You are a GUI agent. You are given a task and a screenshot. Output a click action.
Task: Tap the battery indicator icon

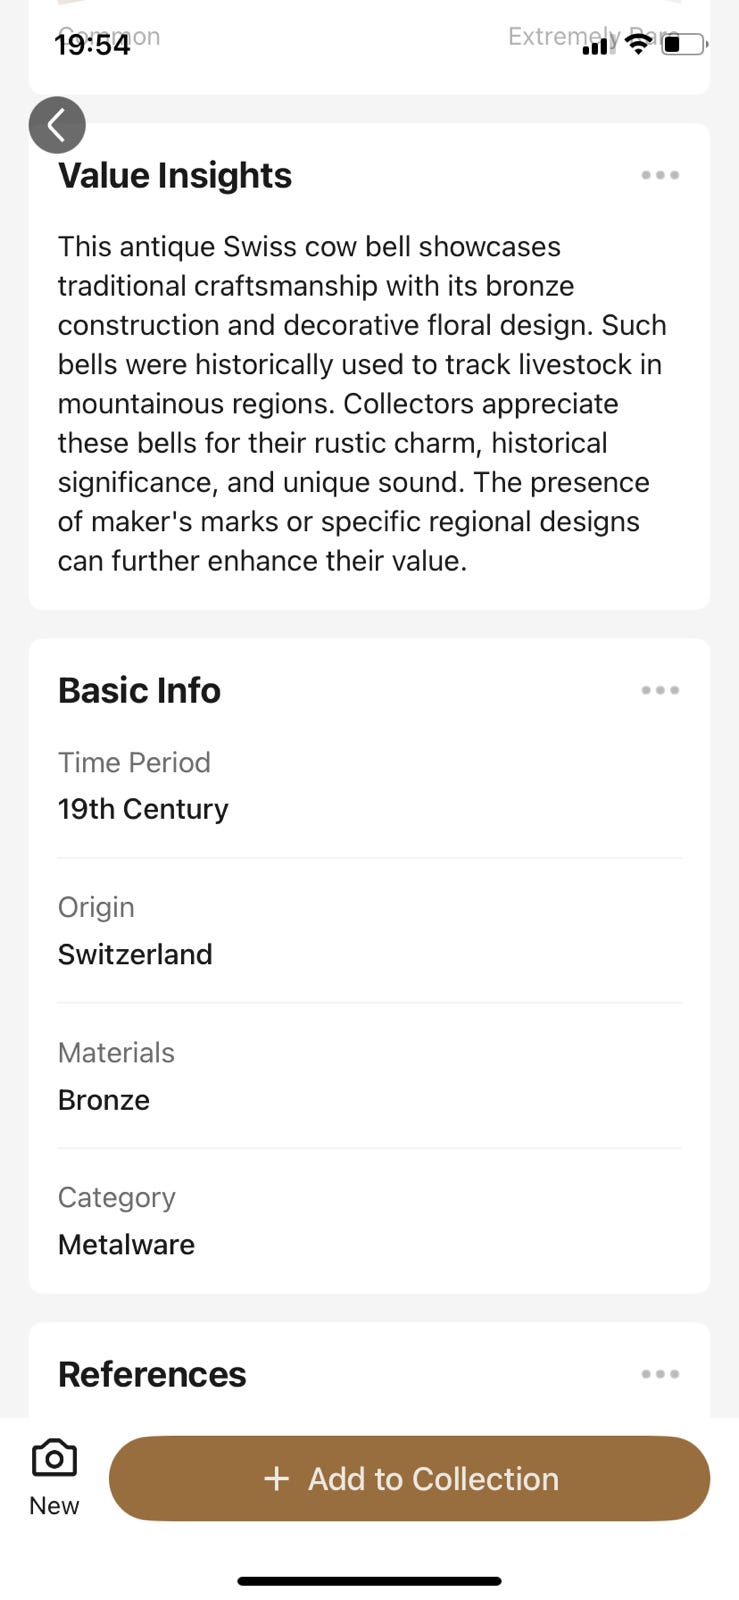point(685,44)
